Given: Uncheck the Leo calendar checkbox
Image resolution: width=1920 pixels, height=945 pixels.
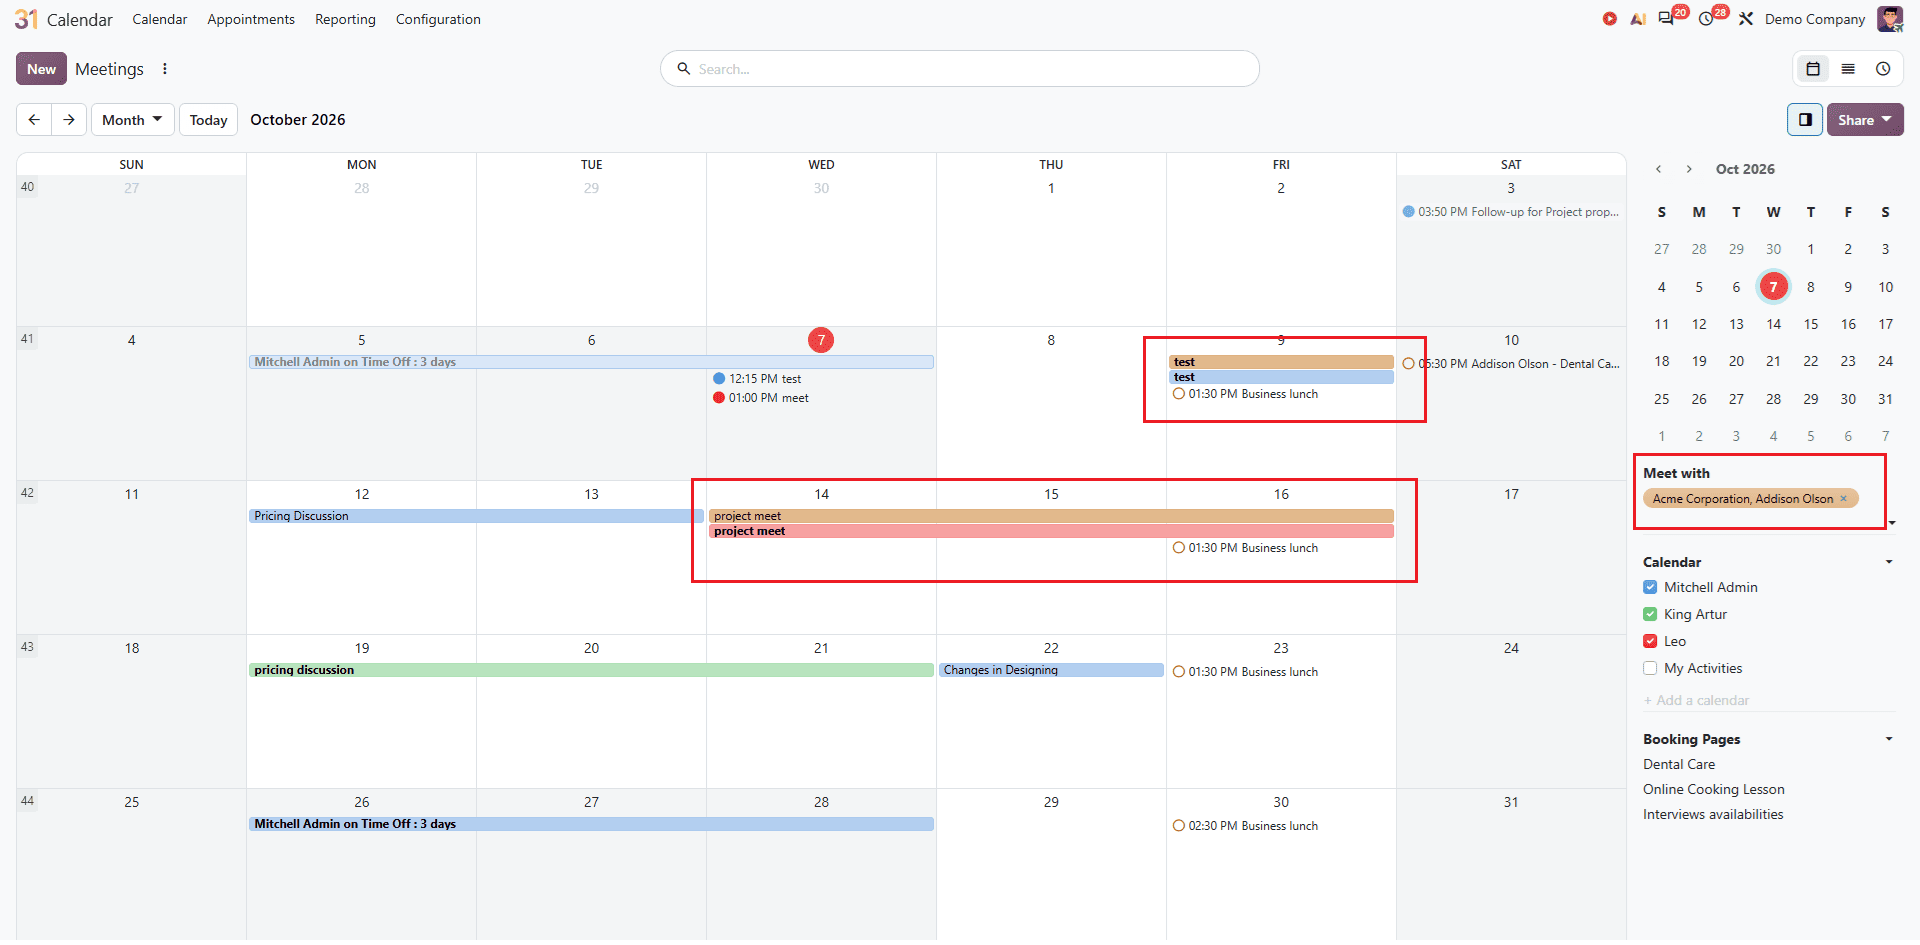Looking at the screenshot, I should point(1650,642).
